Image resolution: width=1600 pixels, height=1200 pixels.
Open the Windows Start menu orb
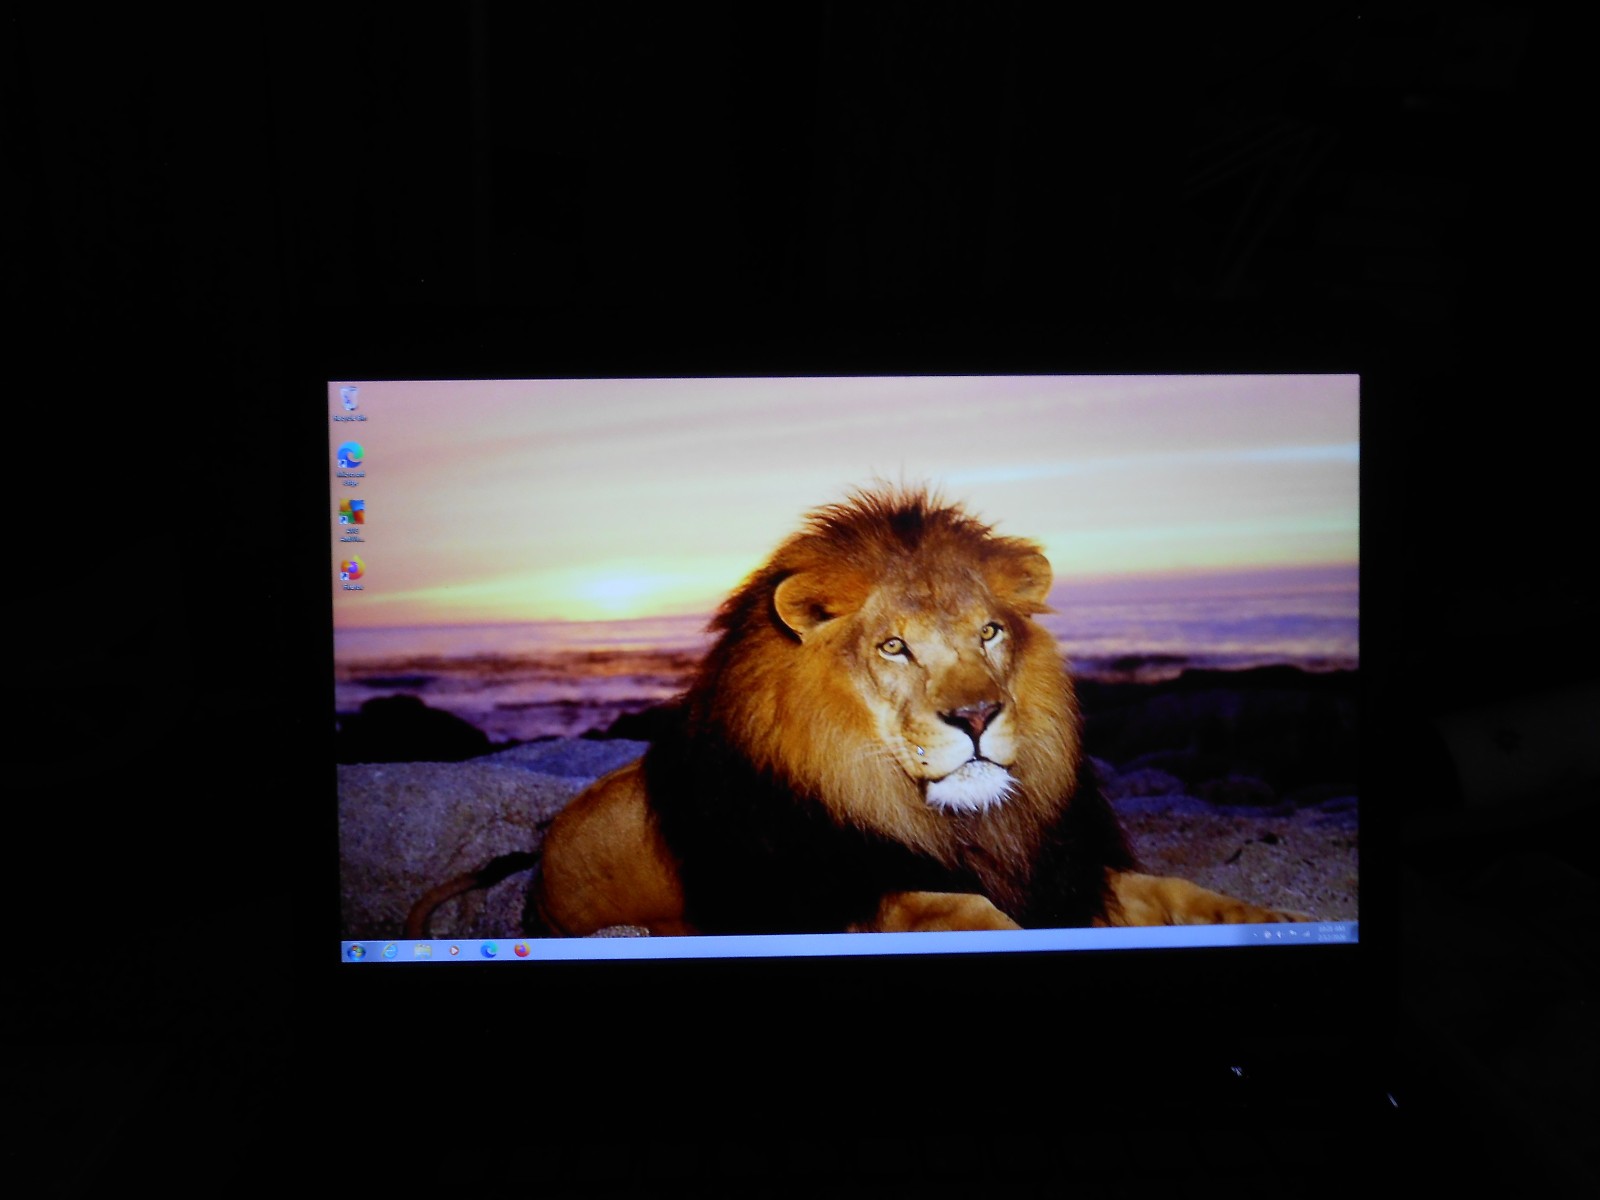[x=356, y=951]
